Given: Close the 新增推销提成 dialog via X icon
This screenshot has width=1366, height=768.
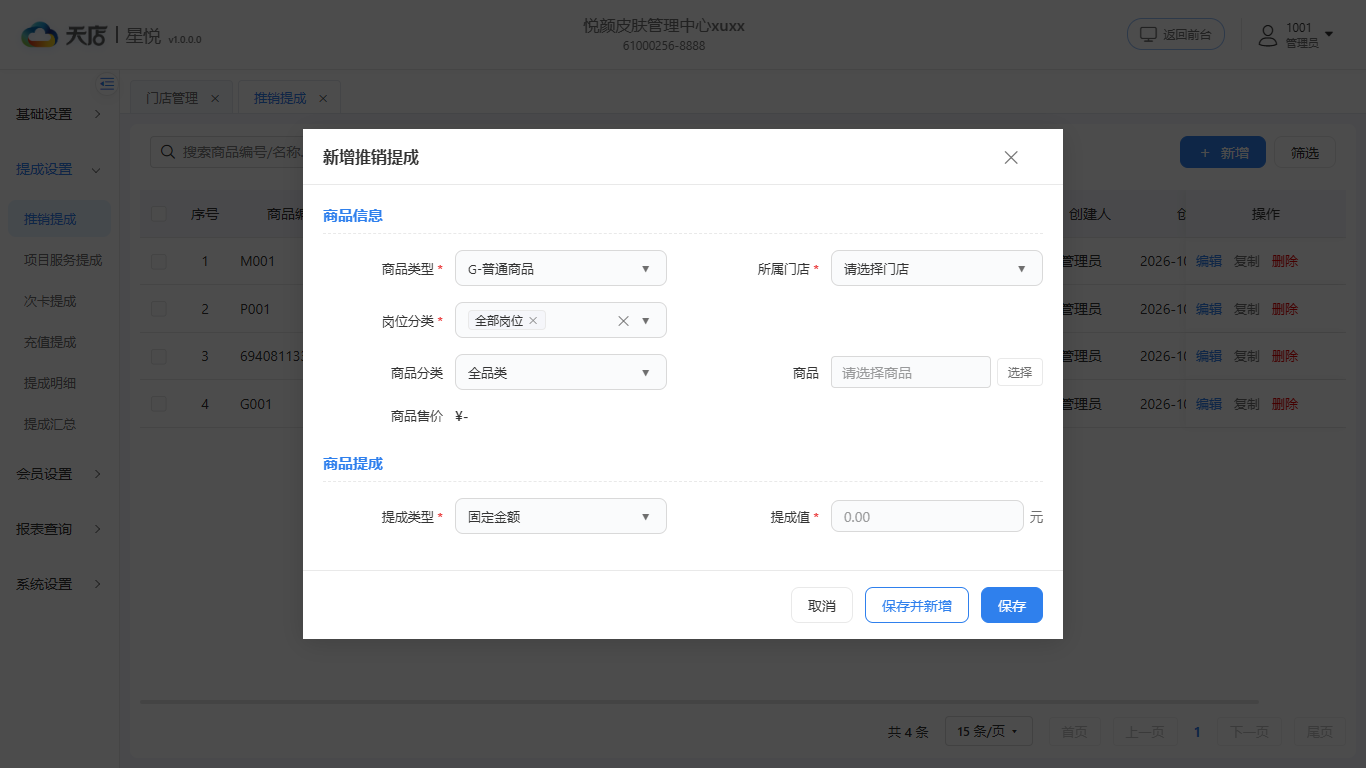Looking at the screenshot, I should click(1011, 157).
